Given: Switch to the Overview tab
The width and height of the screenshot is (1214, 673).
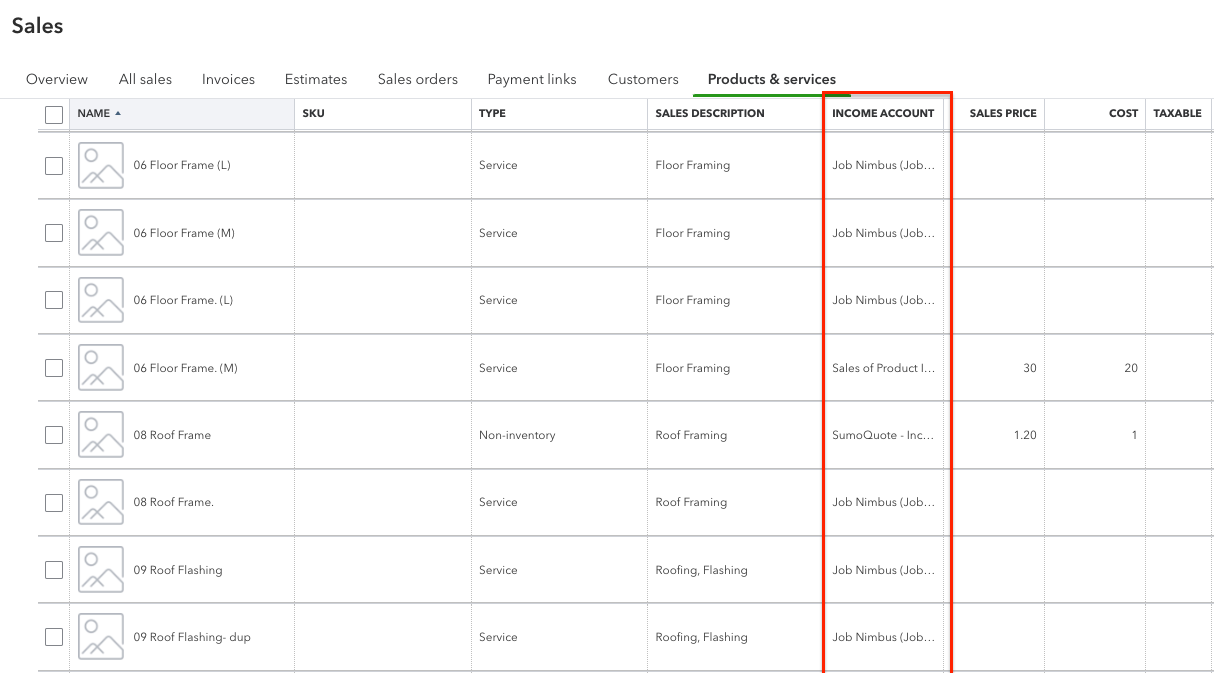Looking at the screenshot, I should pos(57,79).
